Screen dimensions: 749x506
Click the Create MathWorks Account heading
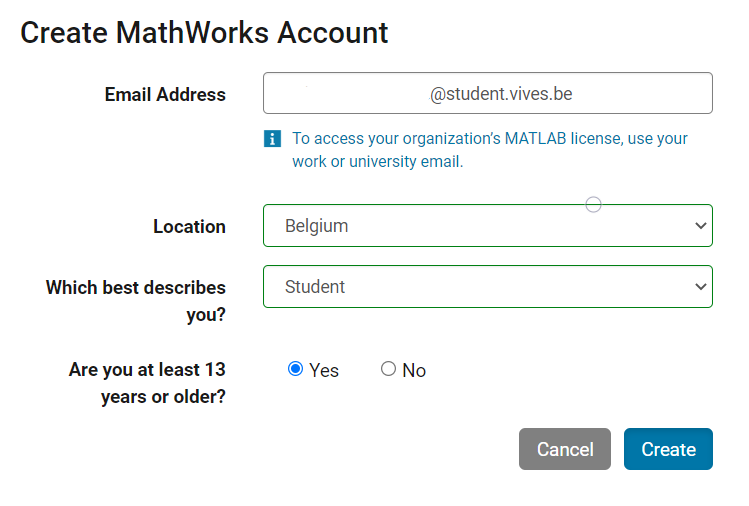(204, 32)
